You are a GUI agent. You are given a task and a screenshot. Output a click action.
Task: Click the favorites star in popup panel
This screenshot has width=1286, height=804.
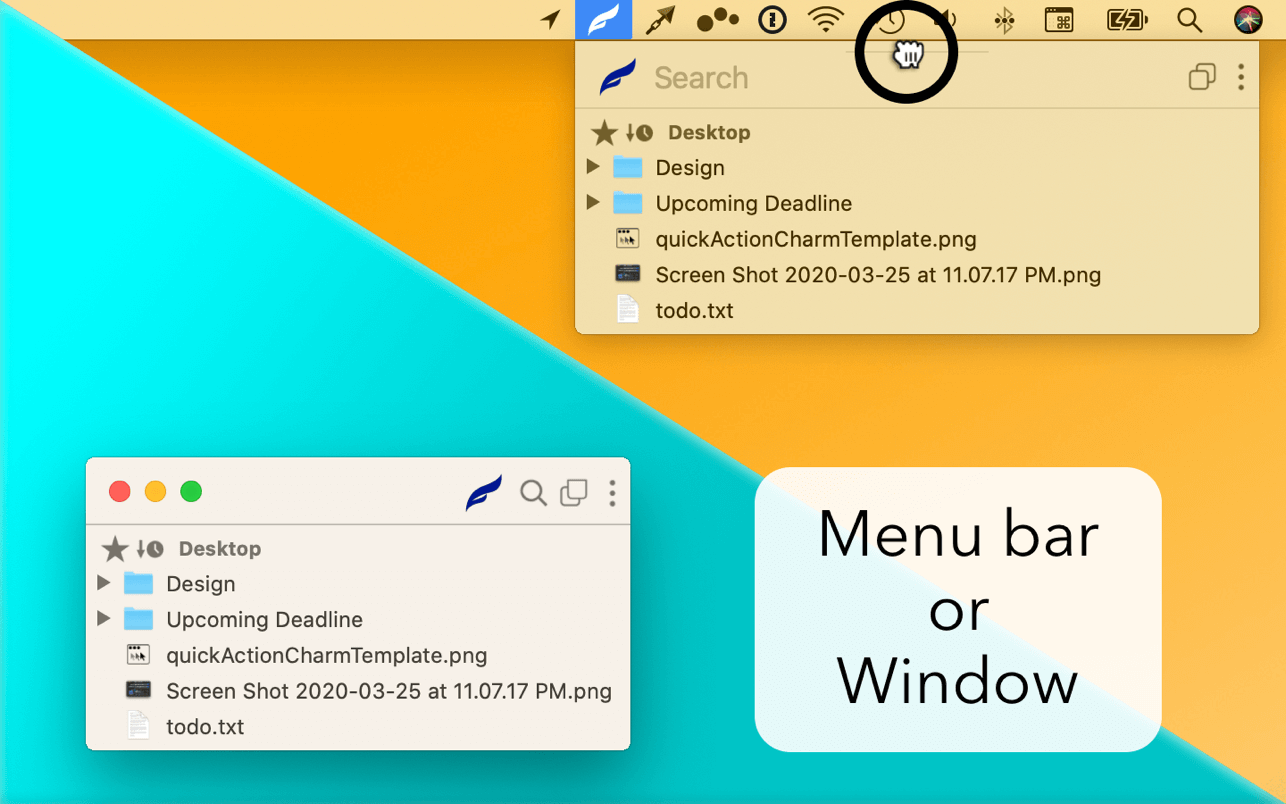coord(604,132)
